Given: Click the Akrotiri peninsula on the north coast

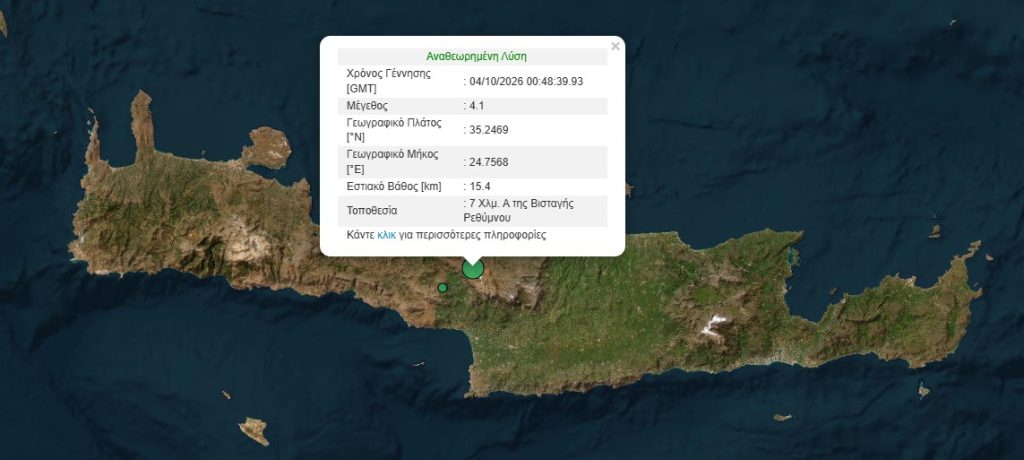Looking at the screenshot, I should pyautogui.click(x=268, y=147).
